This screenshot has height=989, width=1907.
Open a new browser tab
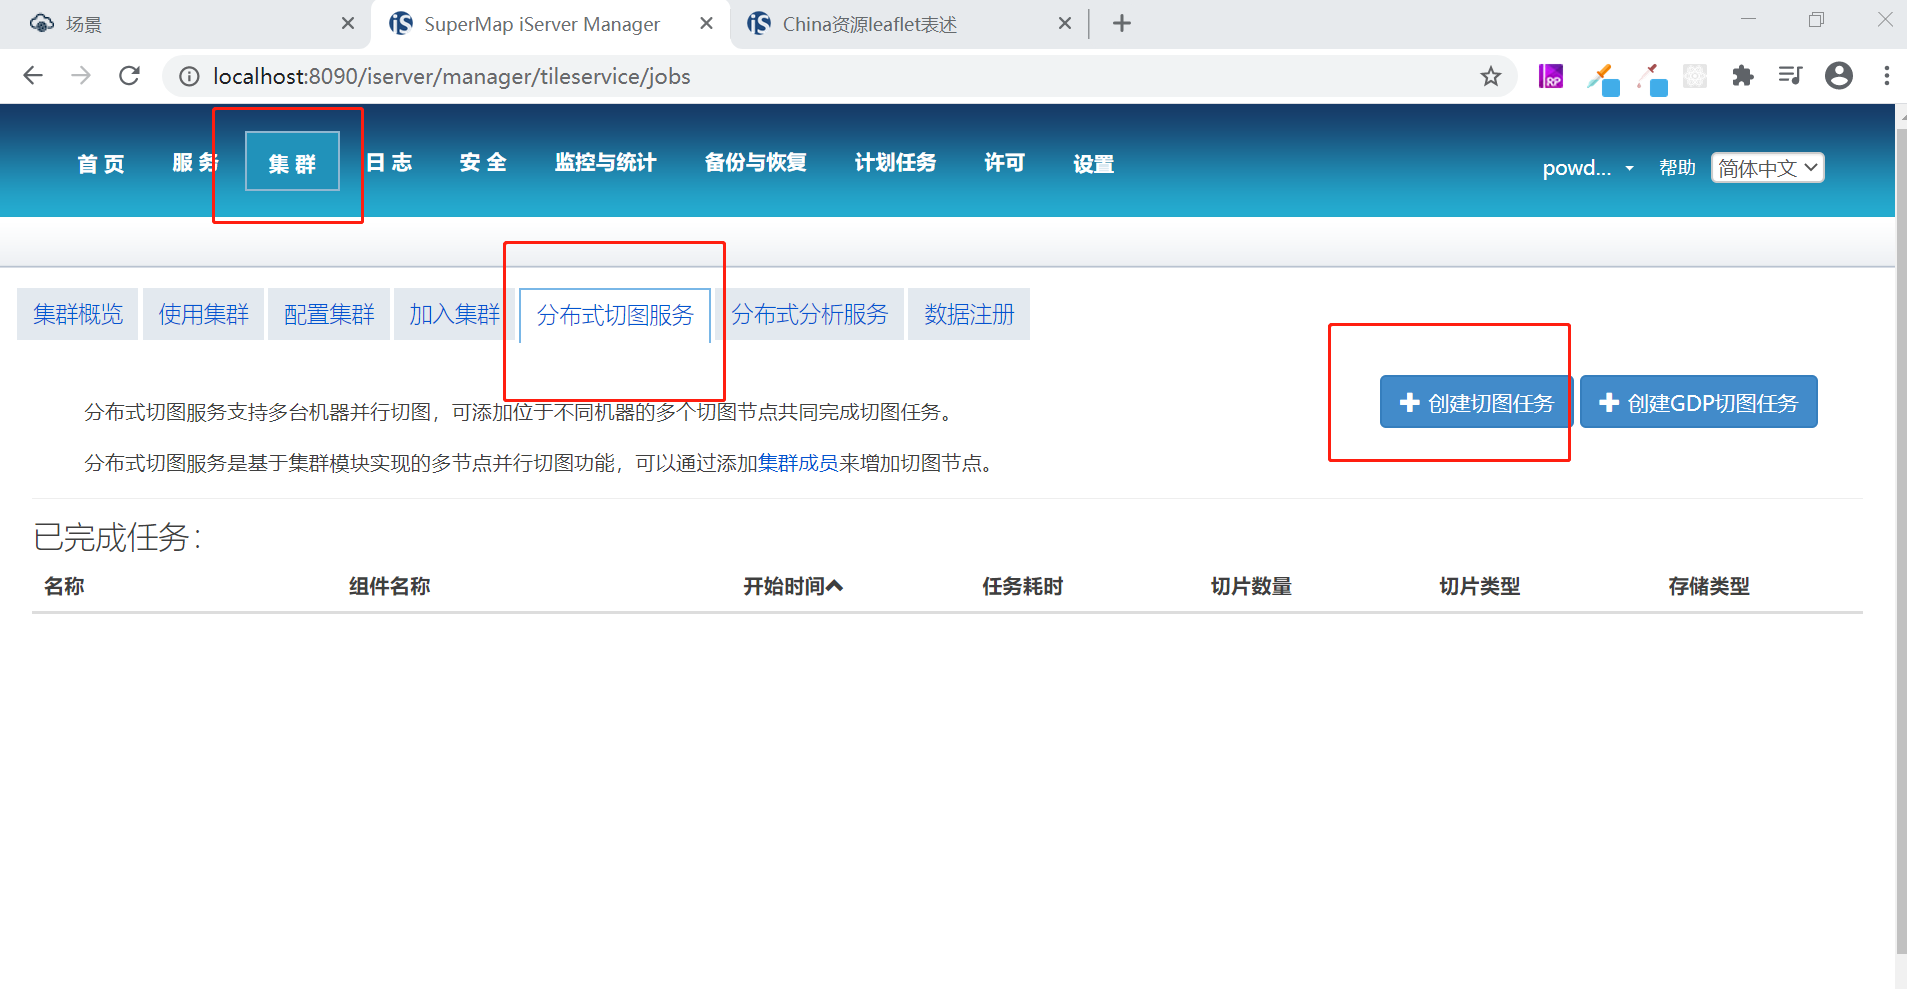(1122, 23)
